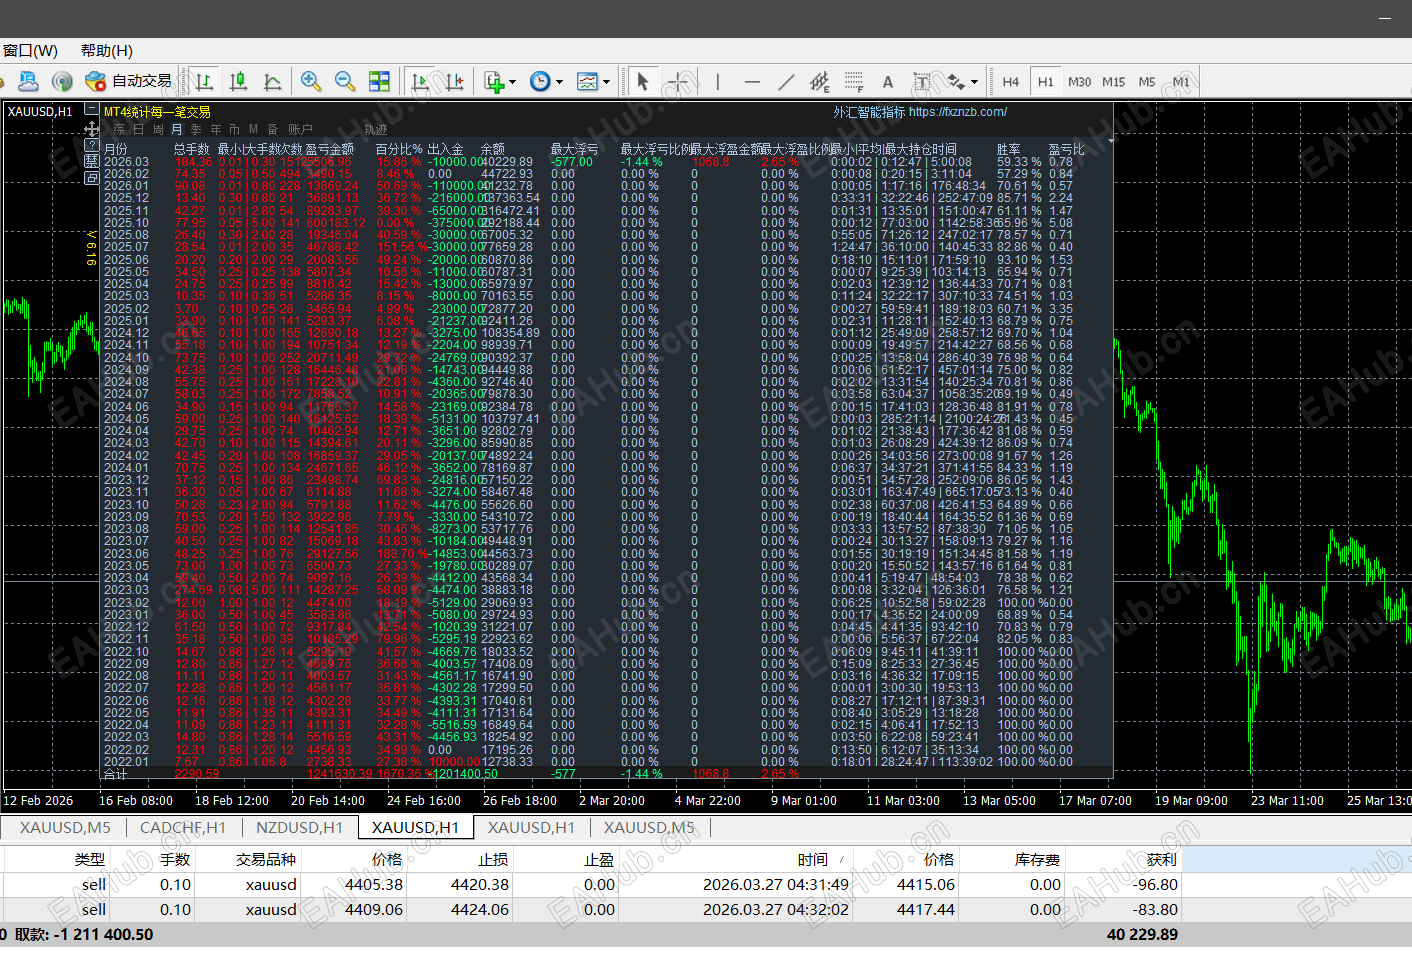Click the zoom in magnifier icon

(311, 82)
